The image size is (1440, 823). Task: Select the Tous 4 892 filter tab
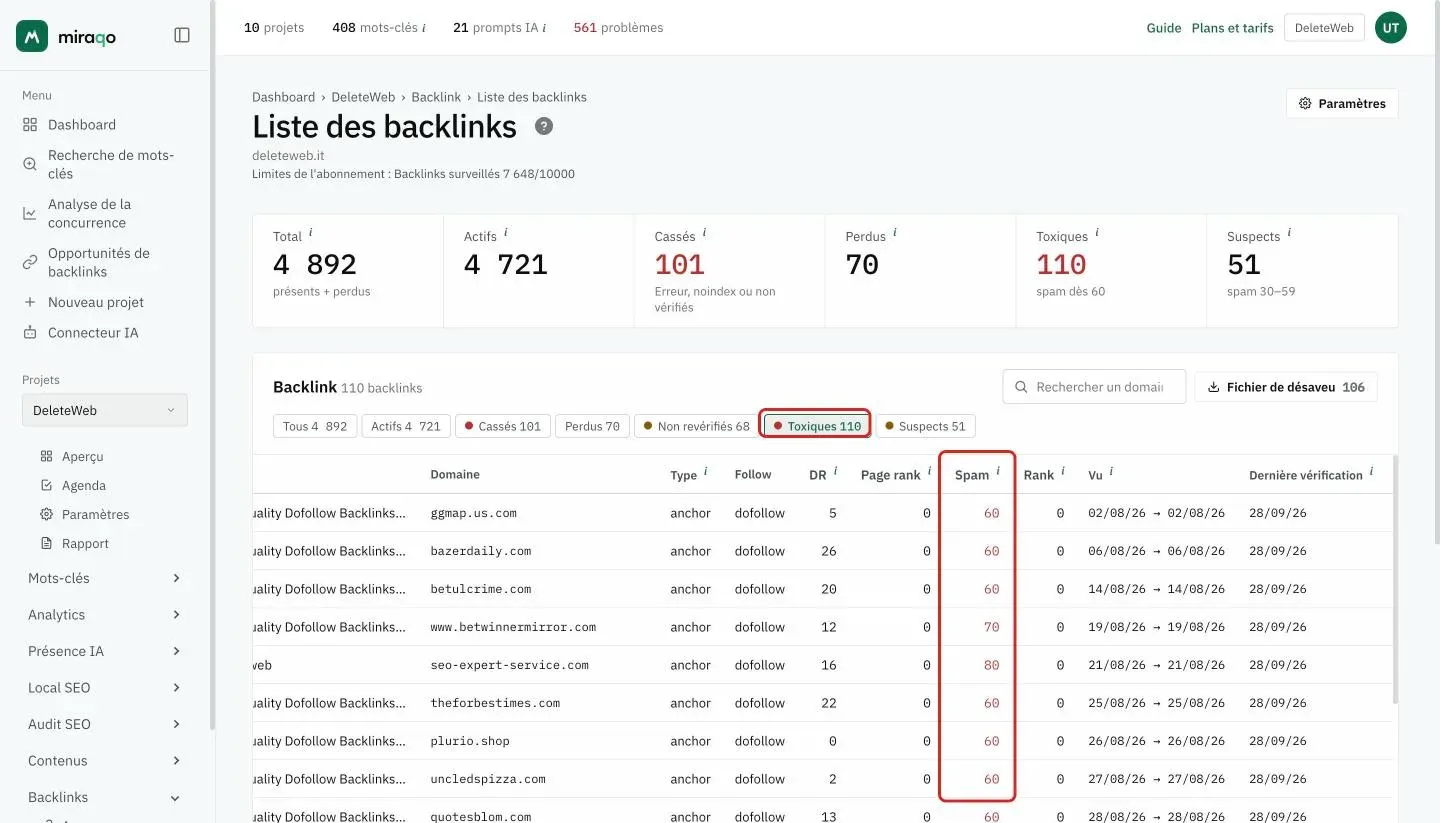[315, 426]
